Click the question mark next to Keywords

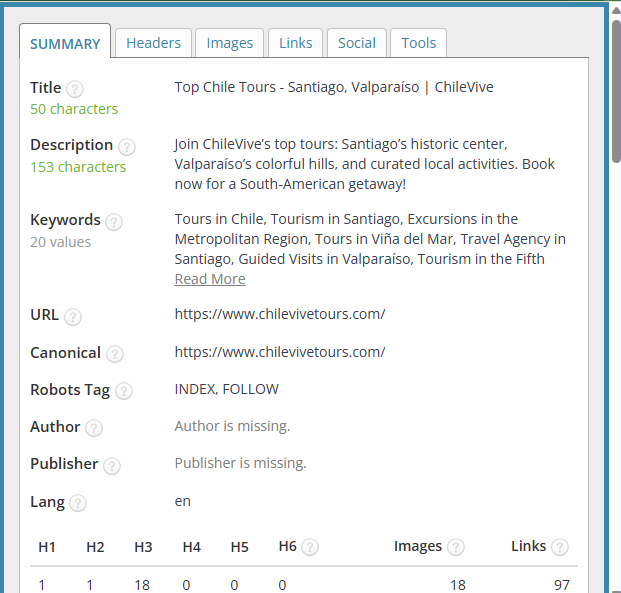click(x=114, y=222)
